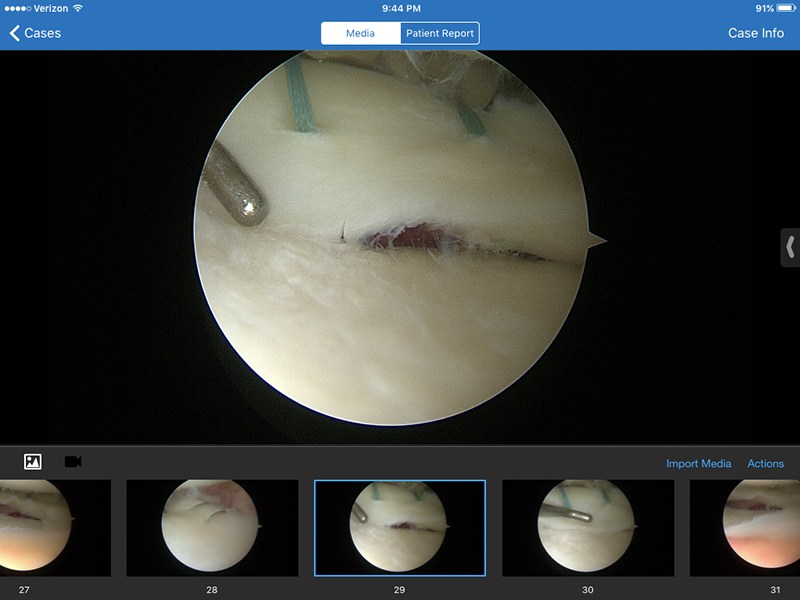This screenshot has width=800, height=600.
Task: Open the Actions menu
Action: (x=765, y=463)
